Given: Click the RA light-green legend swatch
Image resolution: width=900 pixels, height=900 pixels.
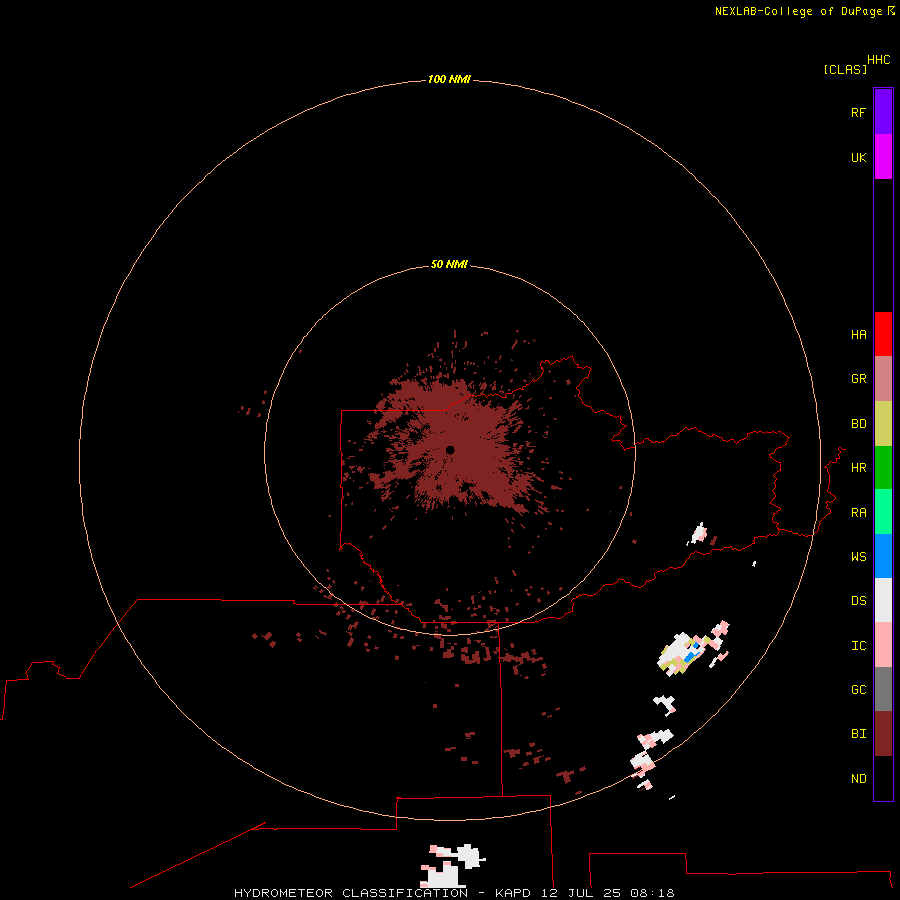Looking at the screenshot, I should point(883,512).
